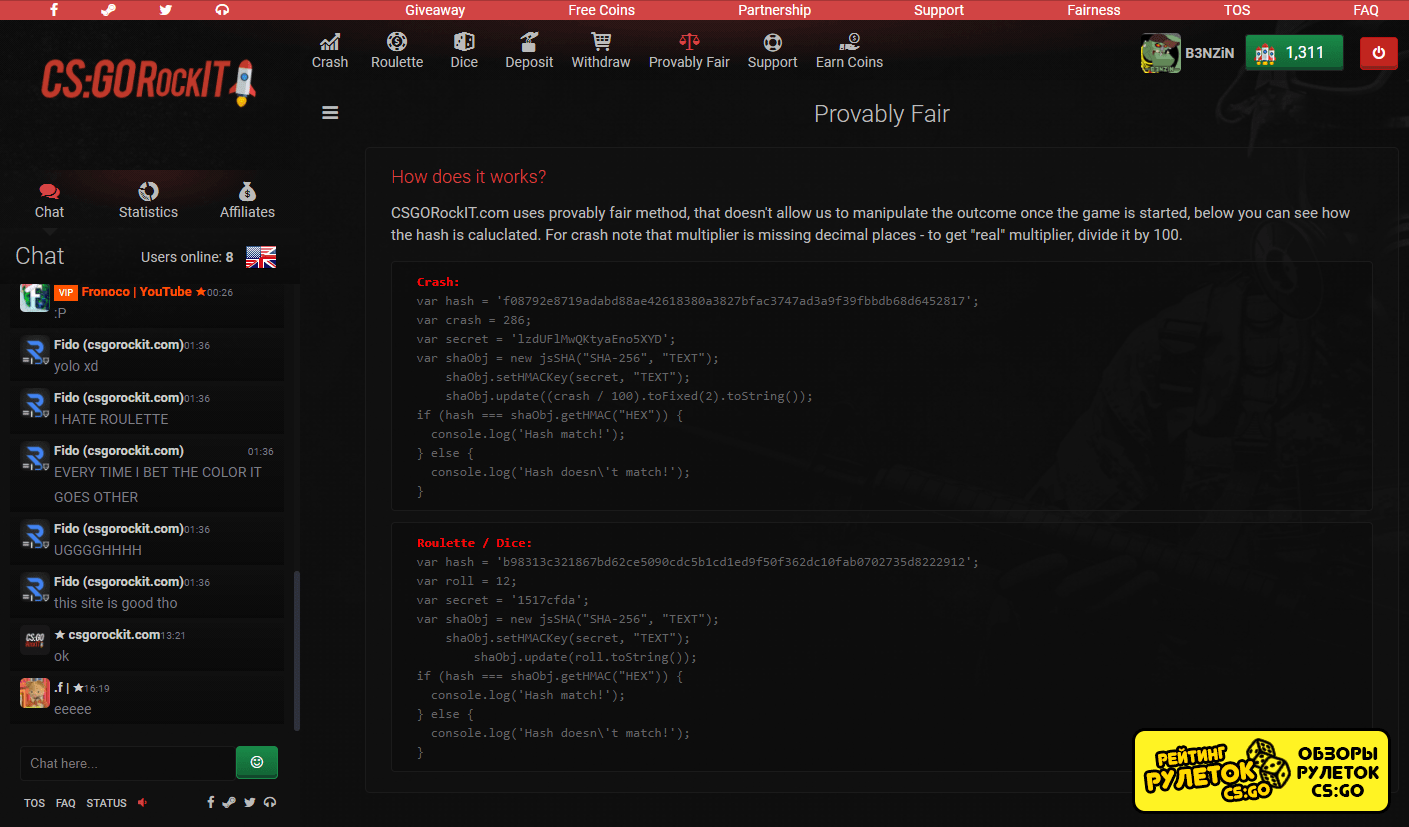
Task: Click '.f |' user avatar in chat
Action: 35,693
